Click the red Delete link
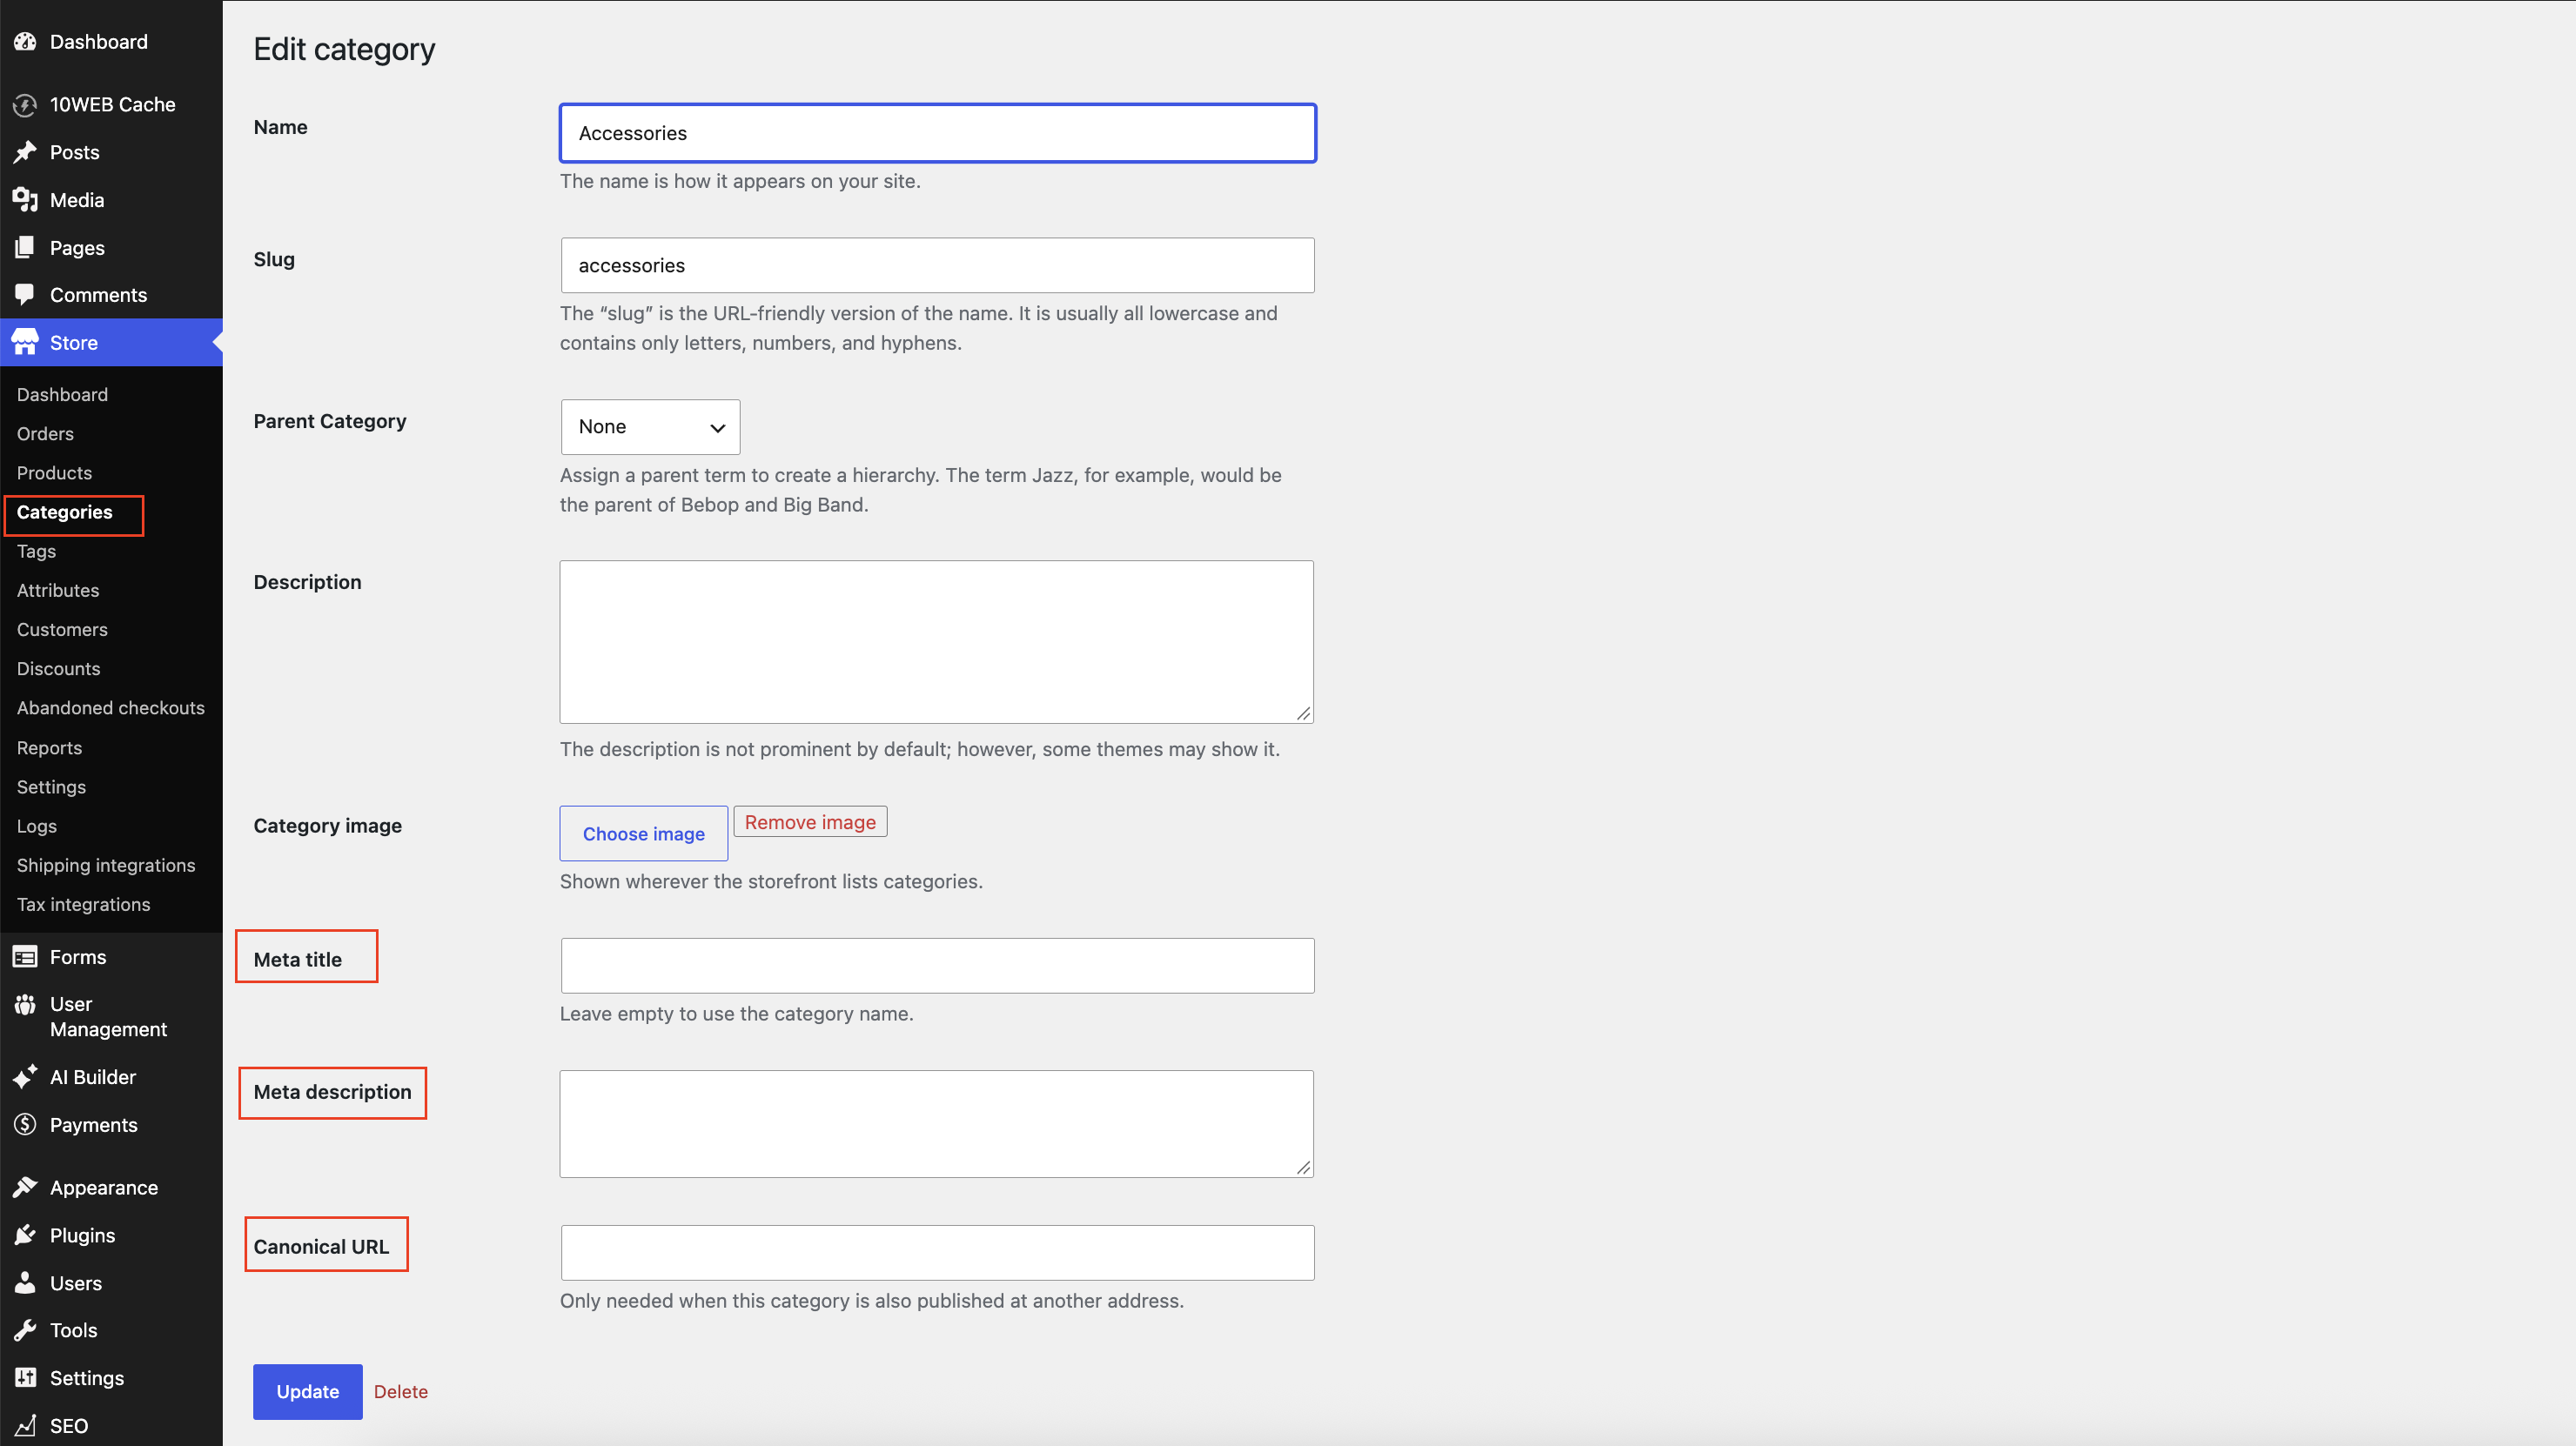2576x1446 pixels. [401, 1392]
